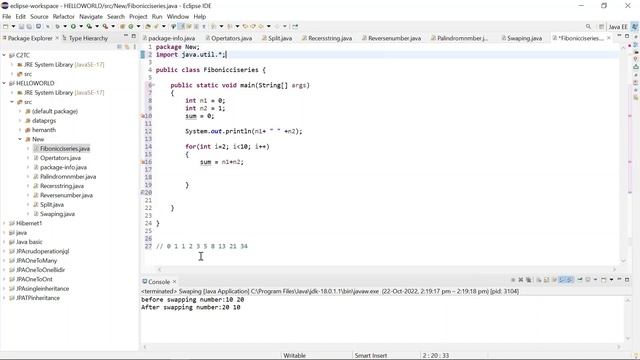Viewport: 640px width, 360px height.
Task: Click Remove All Terminated Launches icon
Action: (x=528, y=280)
